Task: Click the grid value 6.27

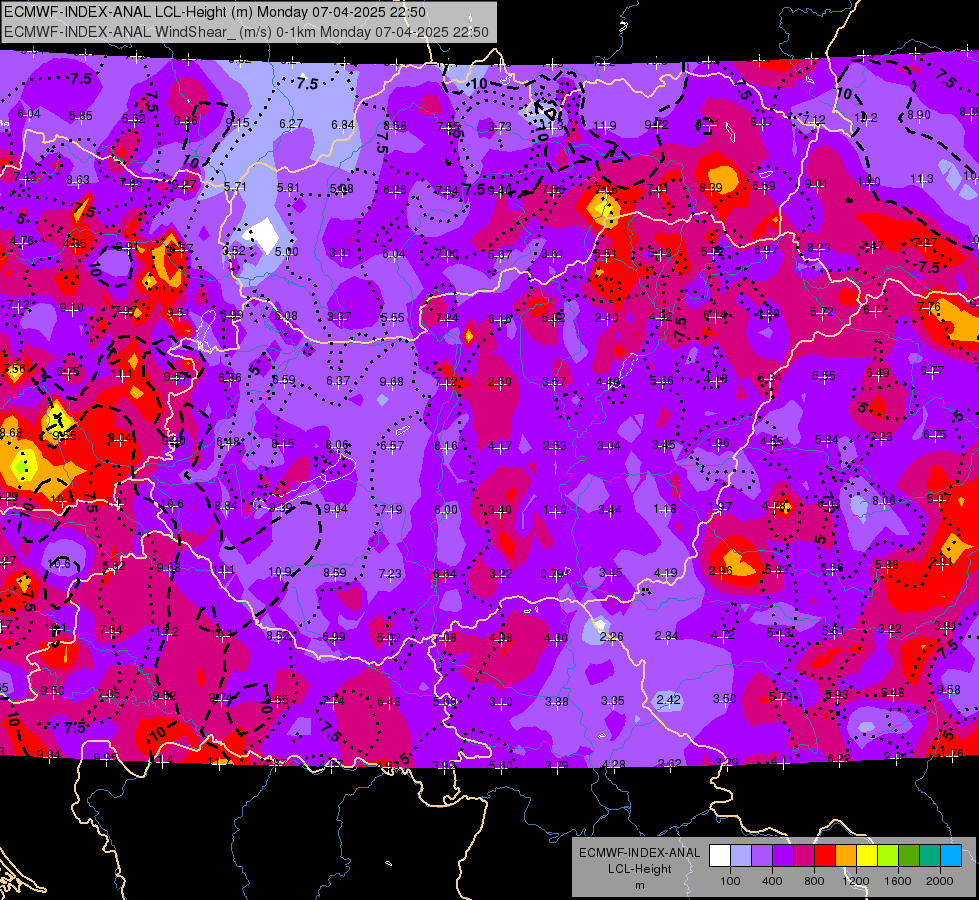Action: 291,124
